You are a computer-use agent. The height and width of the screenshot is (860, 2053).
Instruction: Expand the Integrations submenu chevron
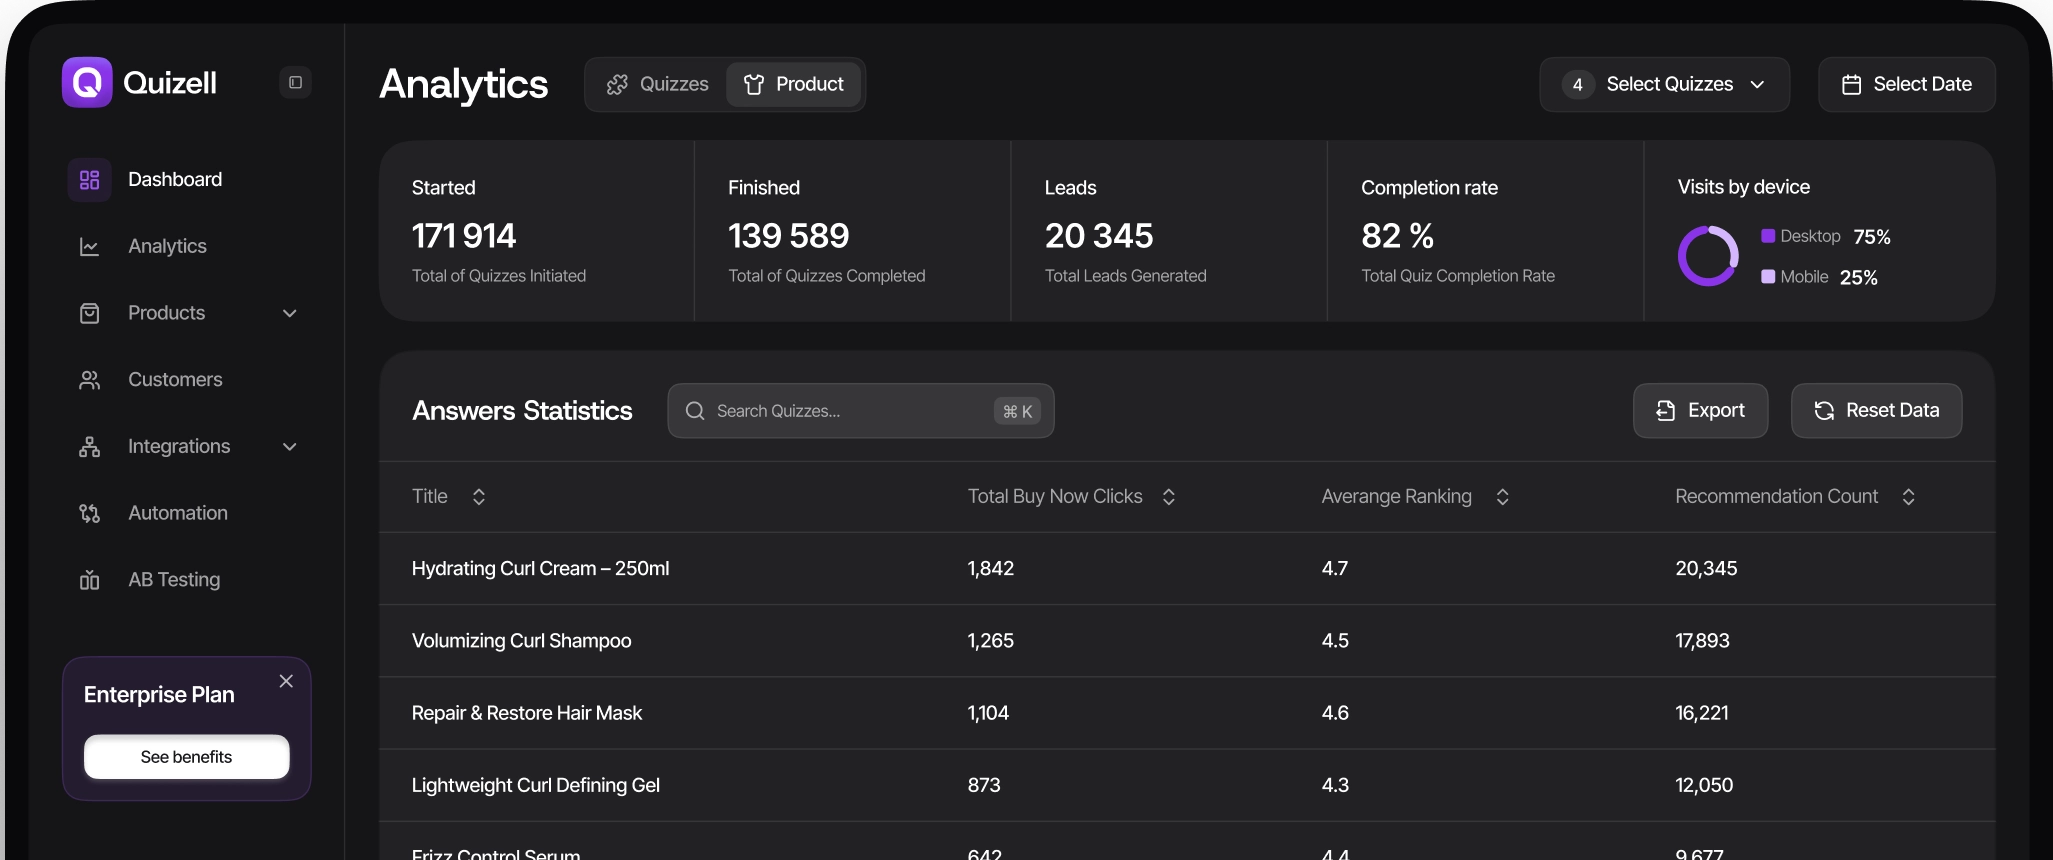pyautogui.click(x=290, y=447)
